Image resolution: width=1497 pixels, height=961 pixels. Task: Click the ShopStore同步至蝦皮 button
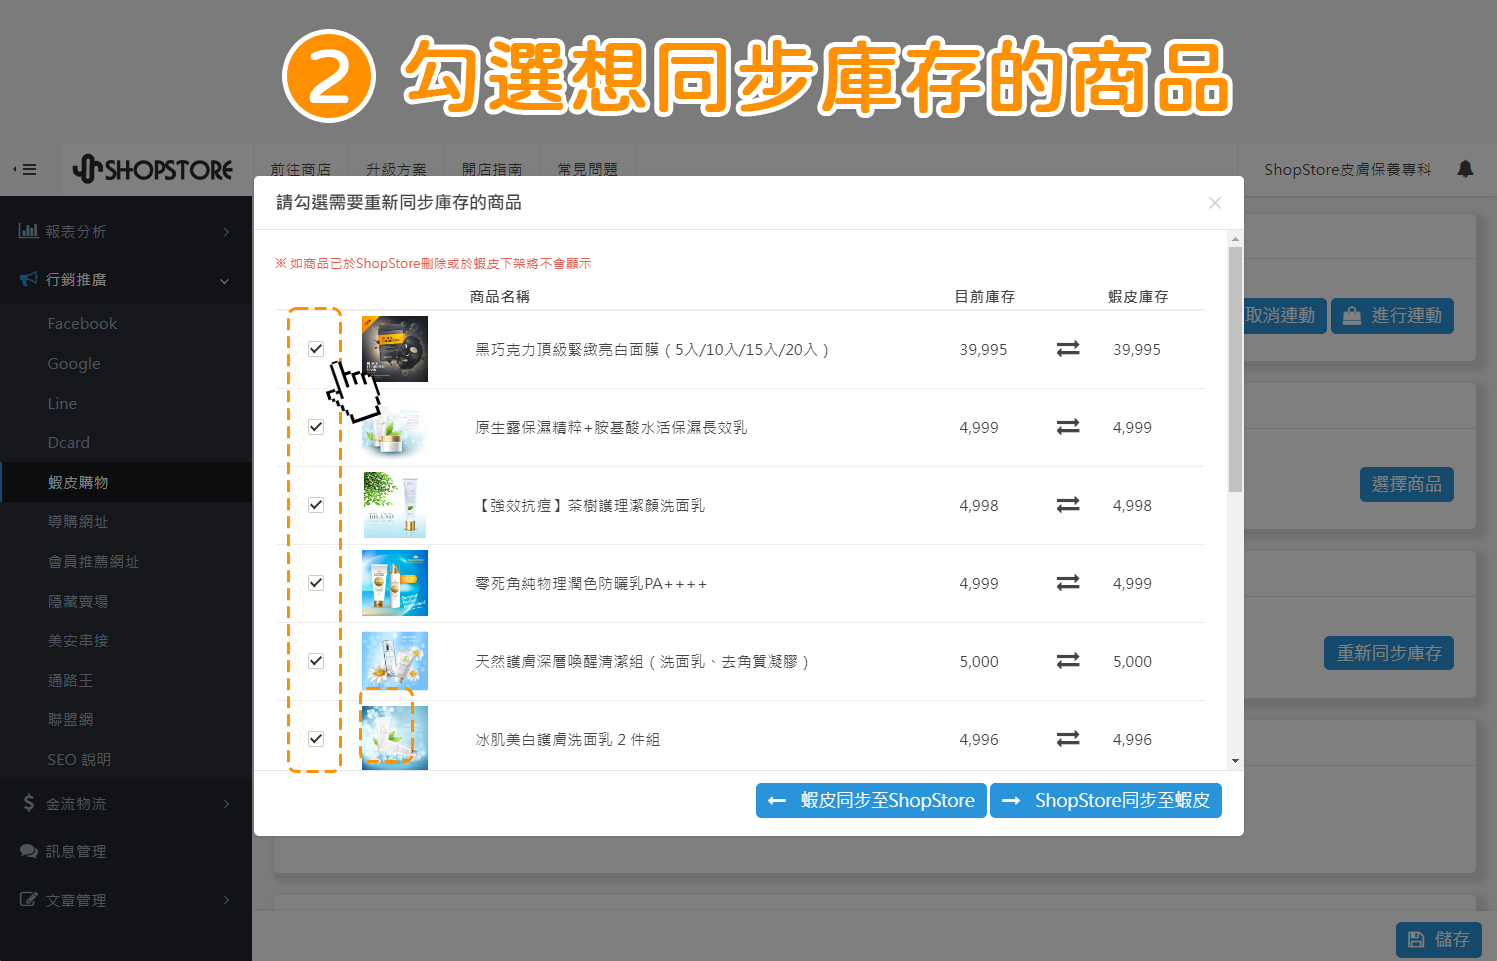[1106, 800]
